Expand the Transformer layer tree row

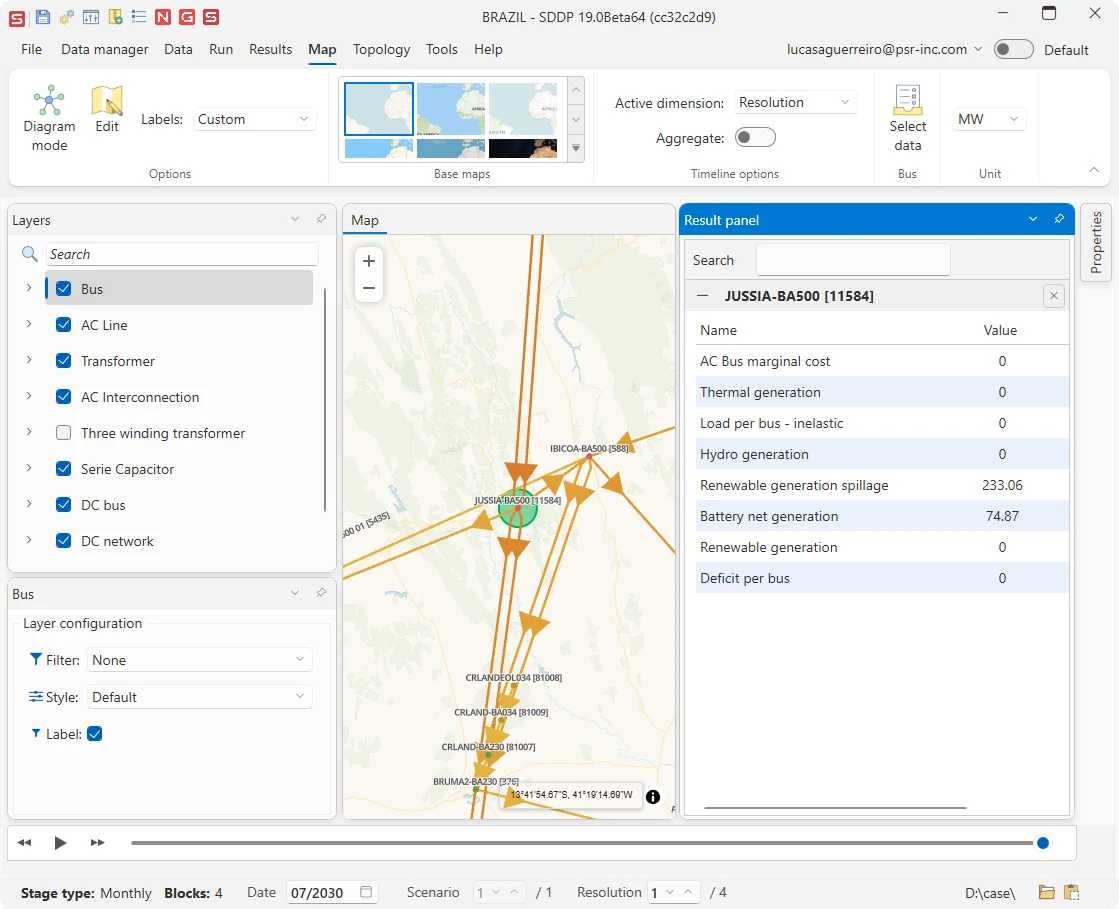click(x=29, y=360)
